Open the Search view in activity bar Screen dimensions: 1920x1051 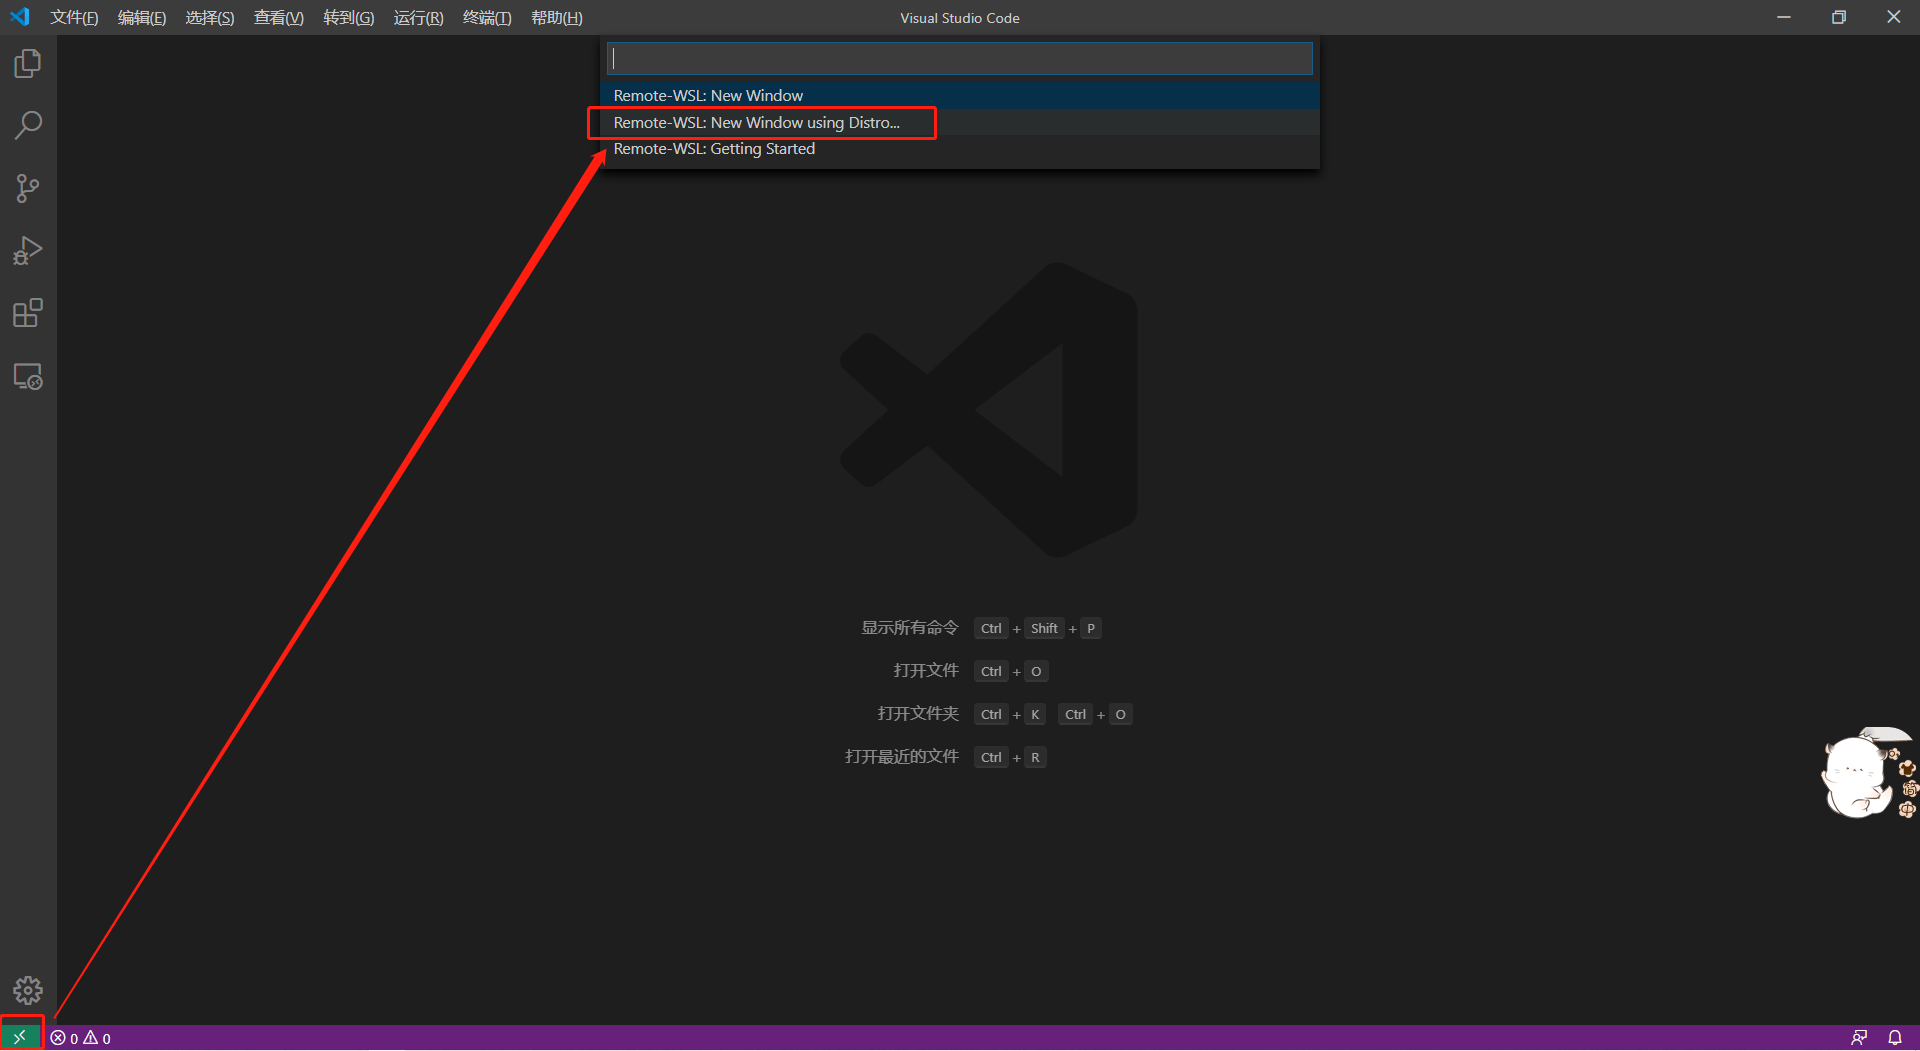click(x=28, y=126)
